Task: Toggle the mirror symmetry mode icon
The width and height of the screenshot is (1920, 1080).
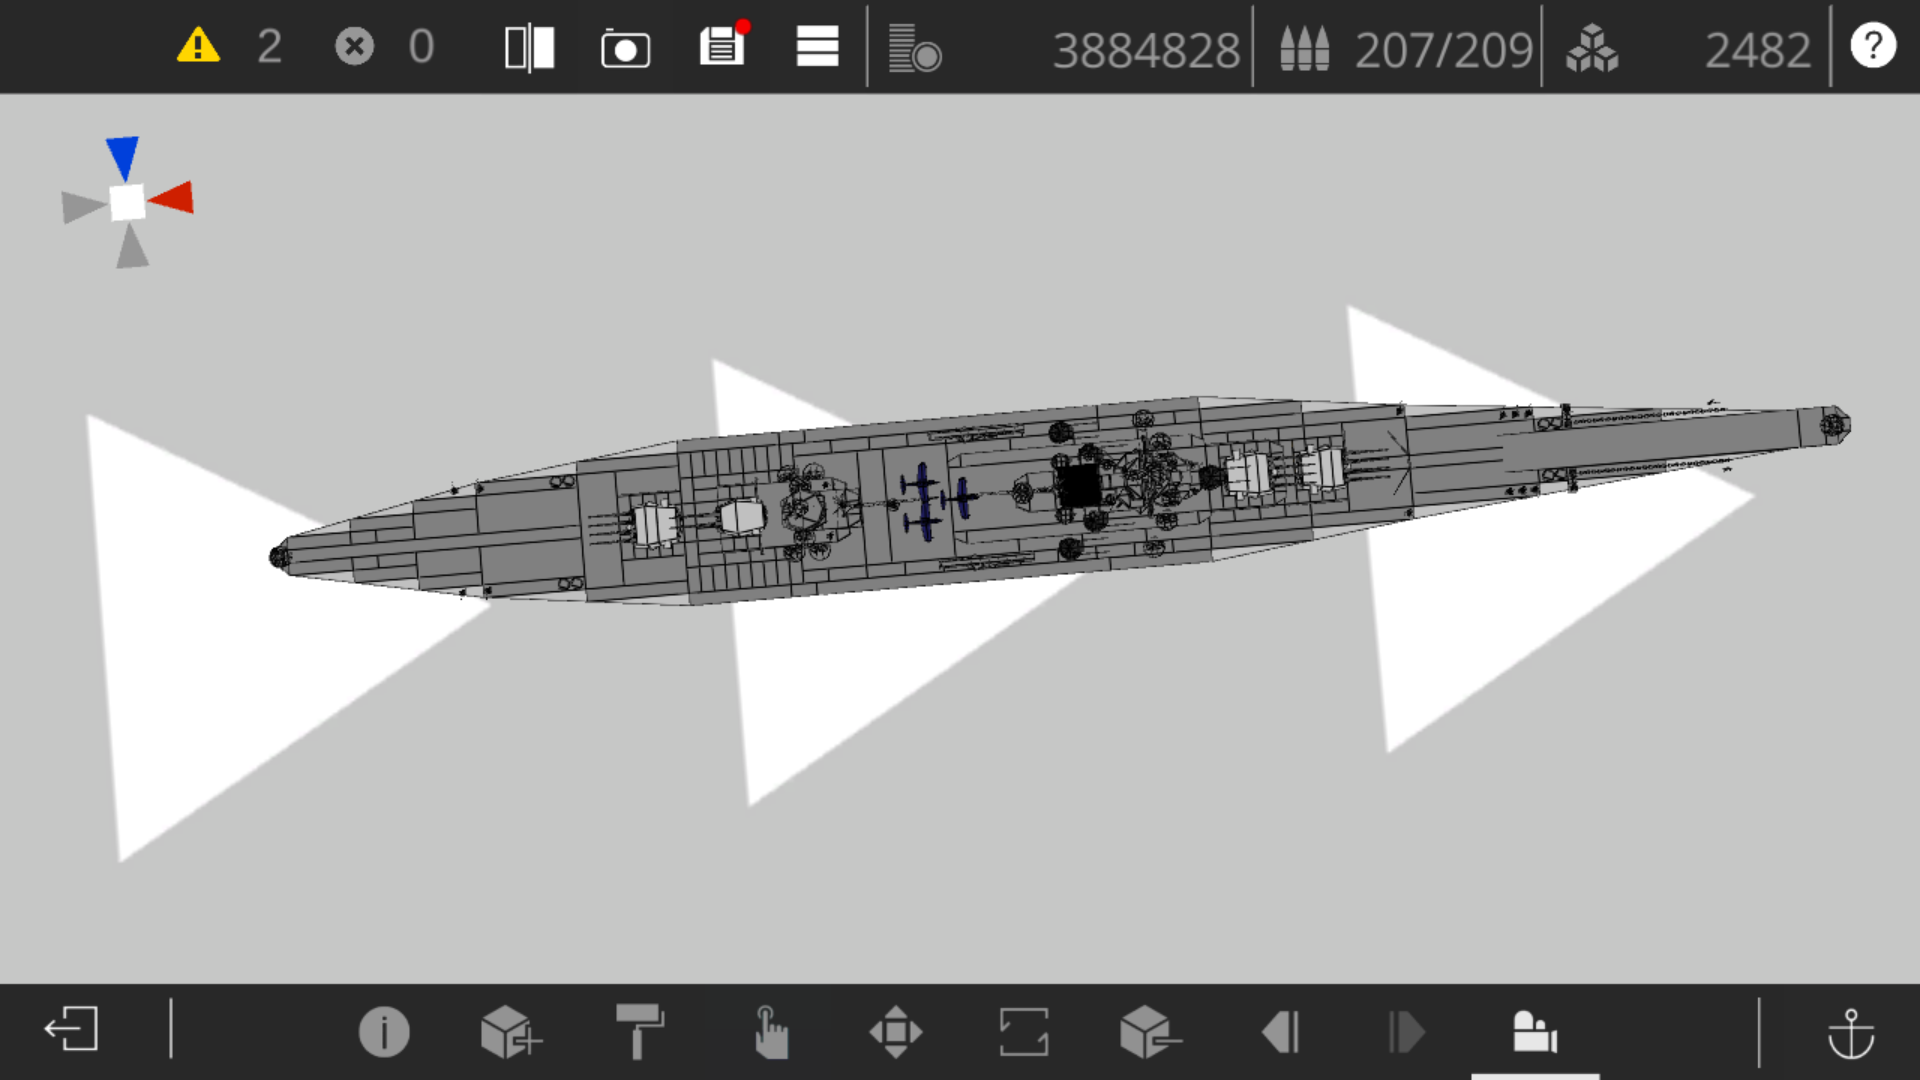Action: pos(529,48)
